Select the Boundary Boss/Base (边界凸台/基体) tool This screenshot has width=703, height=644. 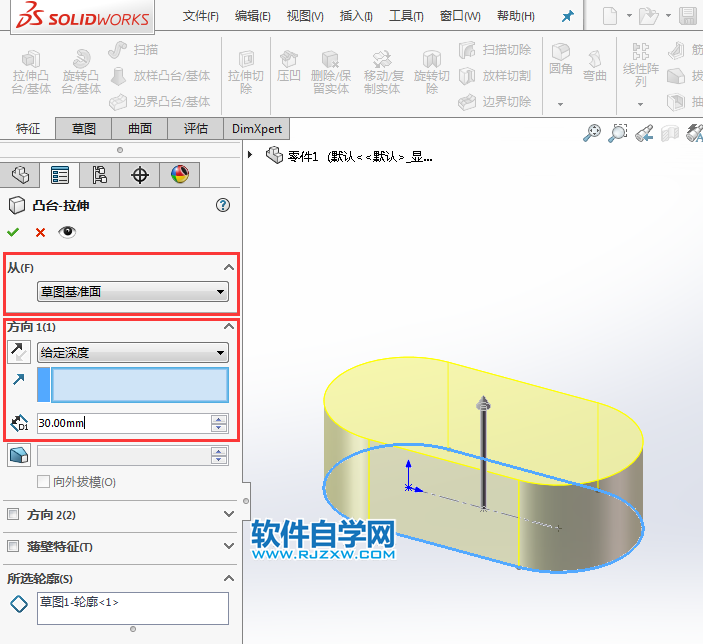click(160, 102)
